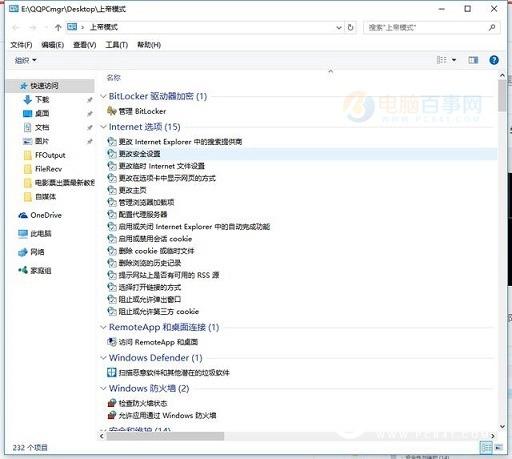Open 删除 cookie 或临时文件
This screenshot has height=459, width=512.
click(x=156, y=251)
